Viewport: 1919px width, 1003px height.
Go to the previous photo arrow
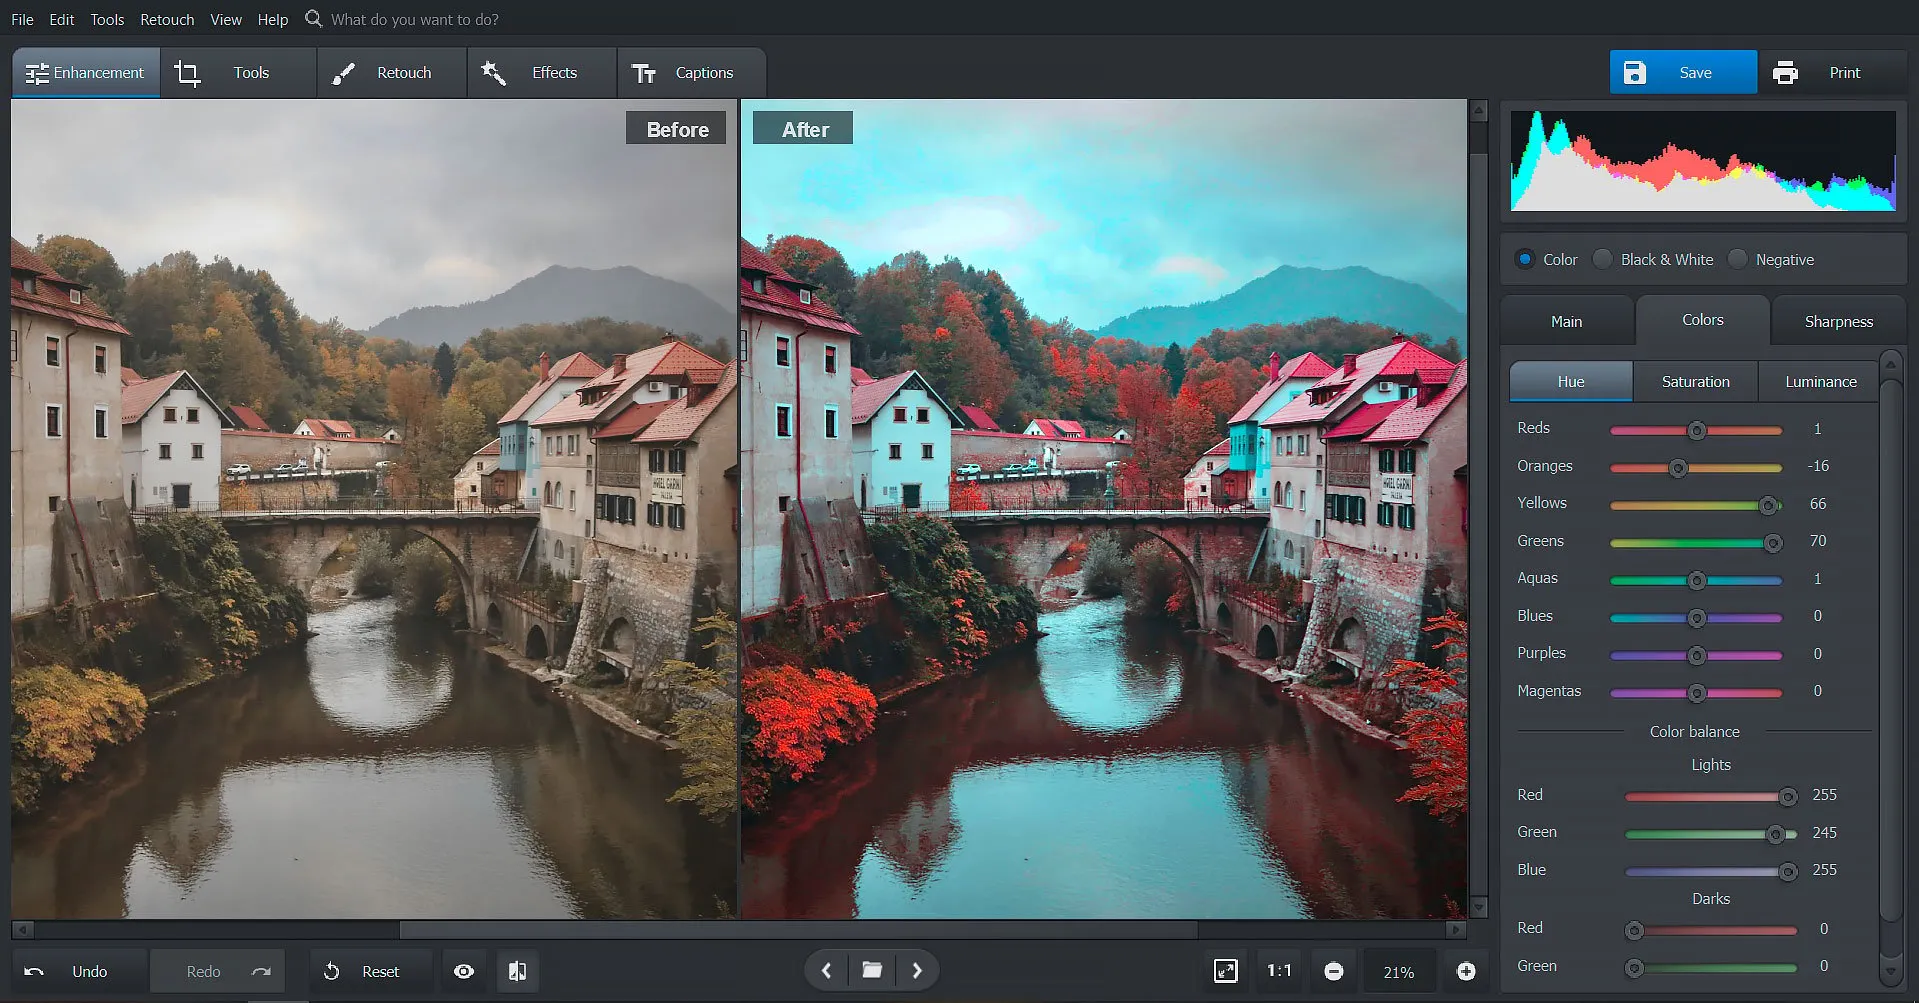[x=826, y=970]
